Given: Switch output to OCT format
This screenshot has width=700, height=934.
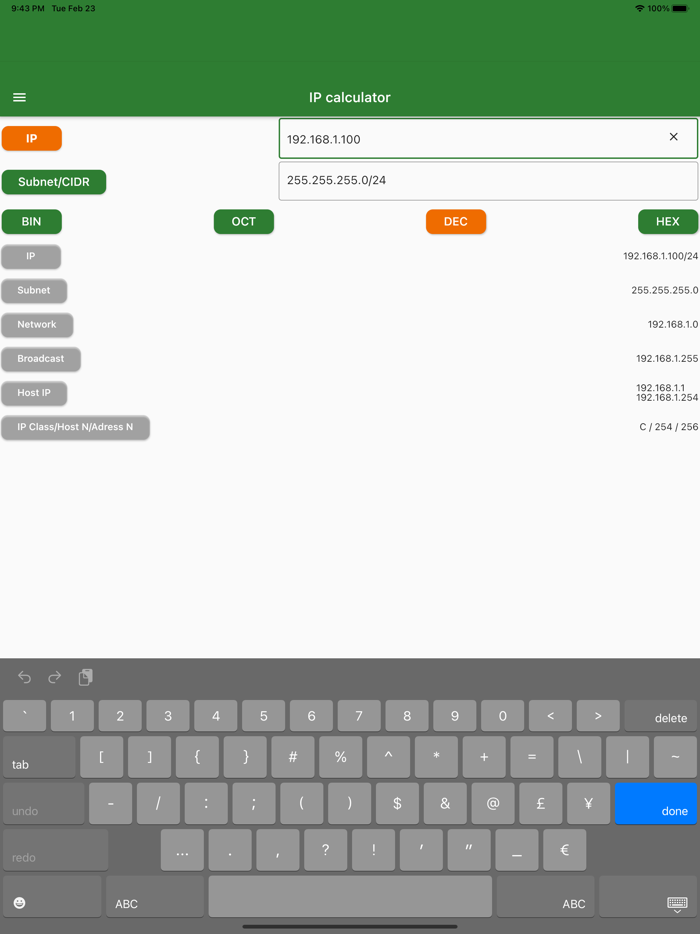Looking at the screenshot, I should pyautogui.click(x=244, y=222).
